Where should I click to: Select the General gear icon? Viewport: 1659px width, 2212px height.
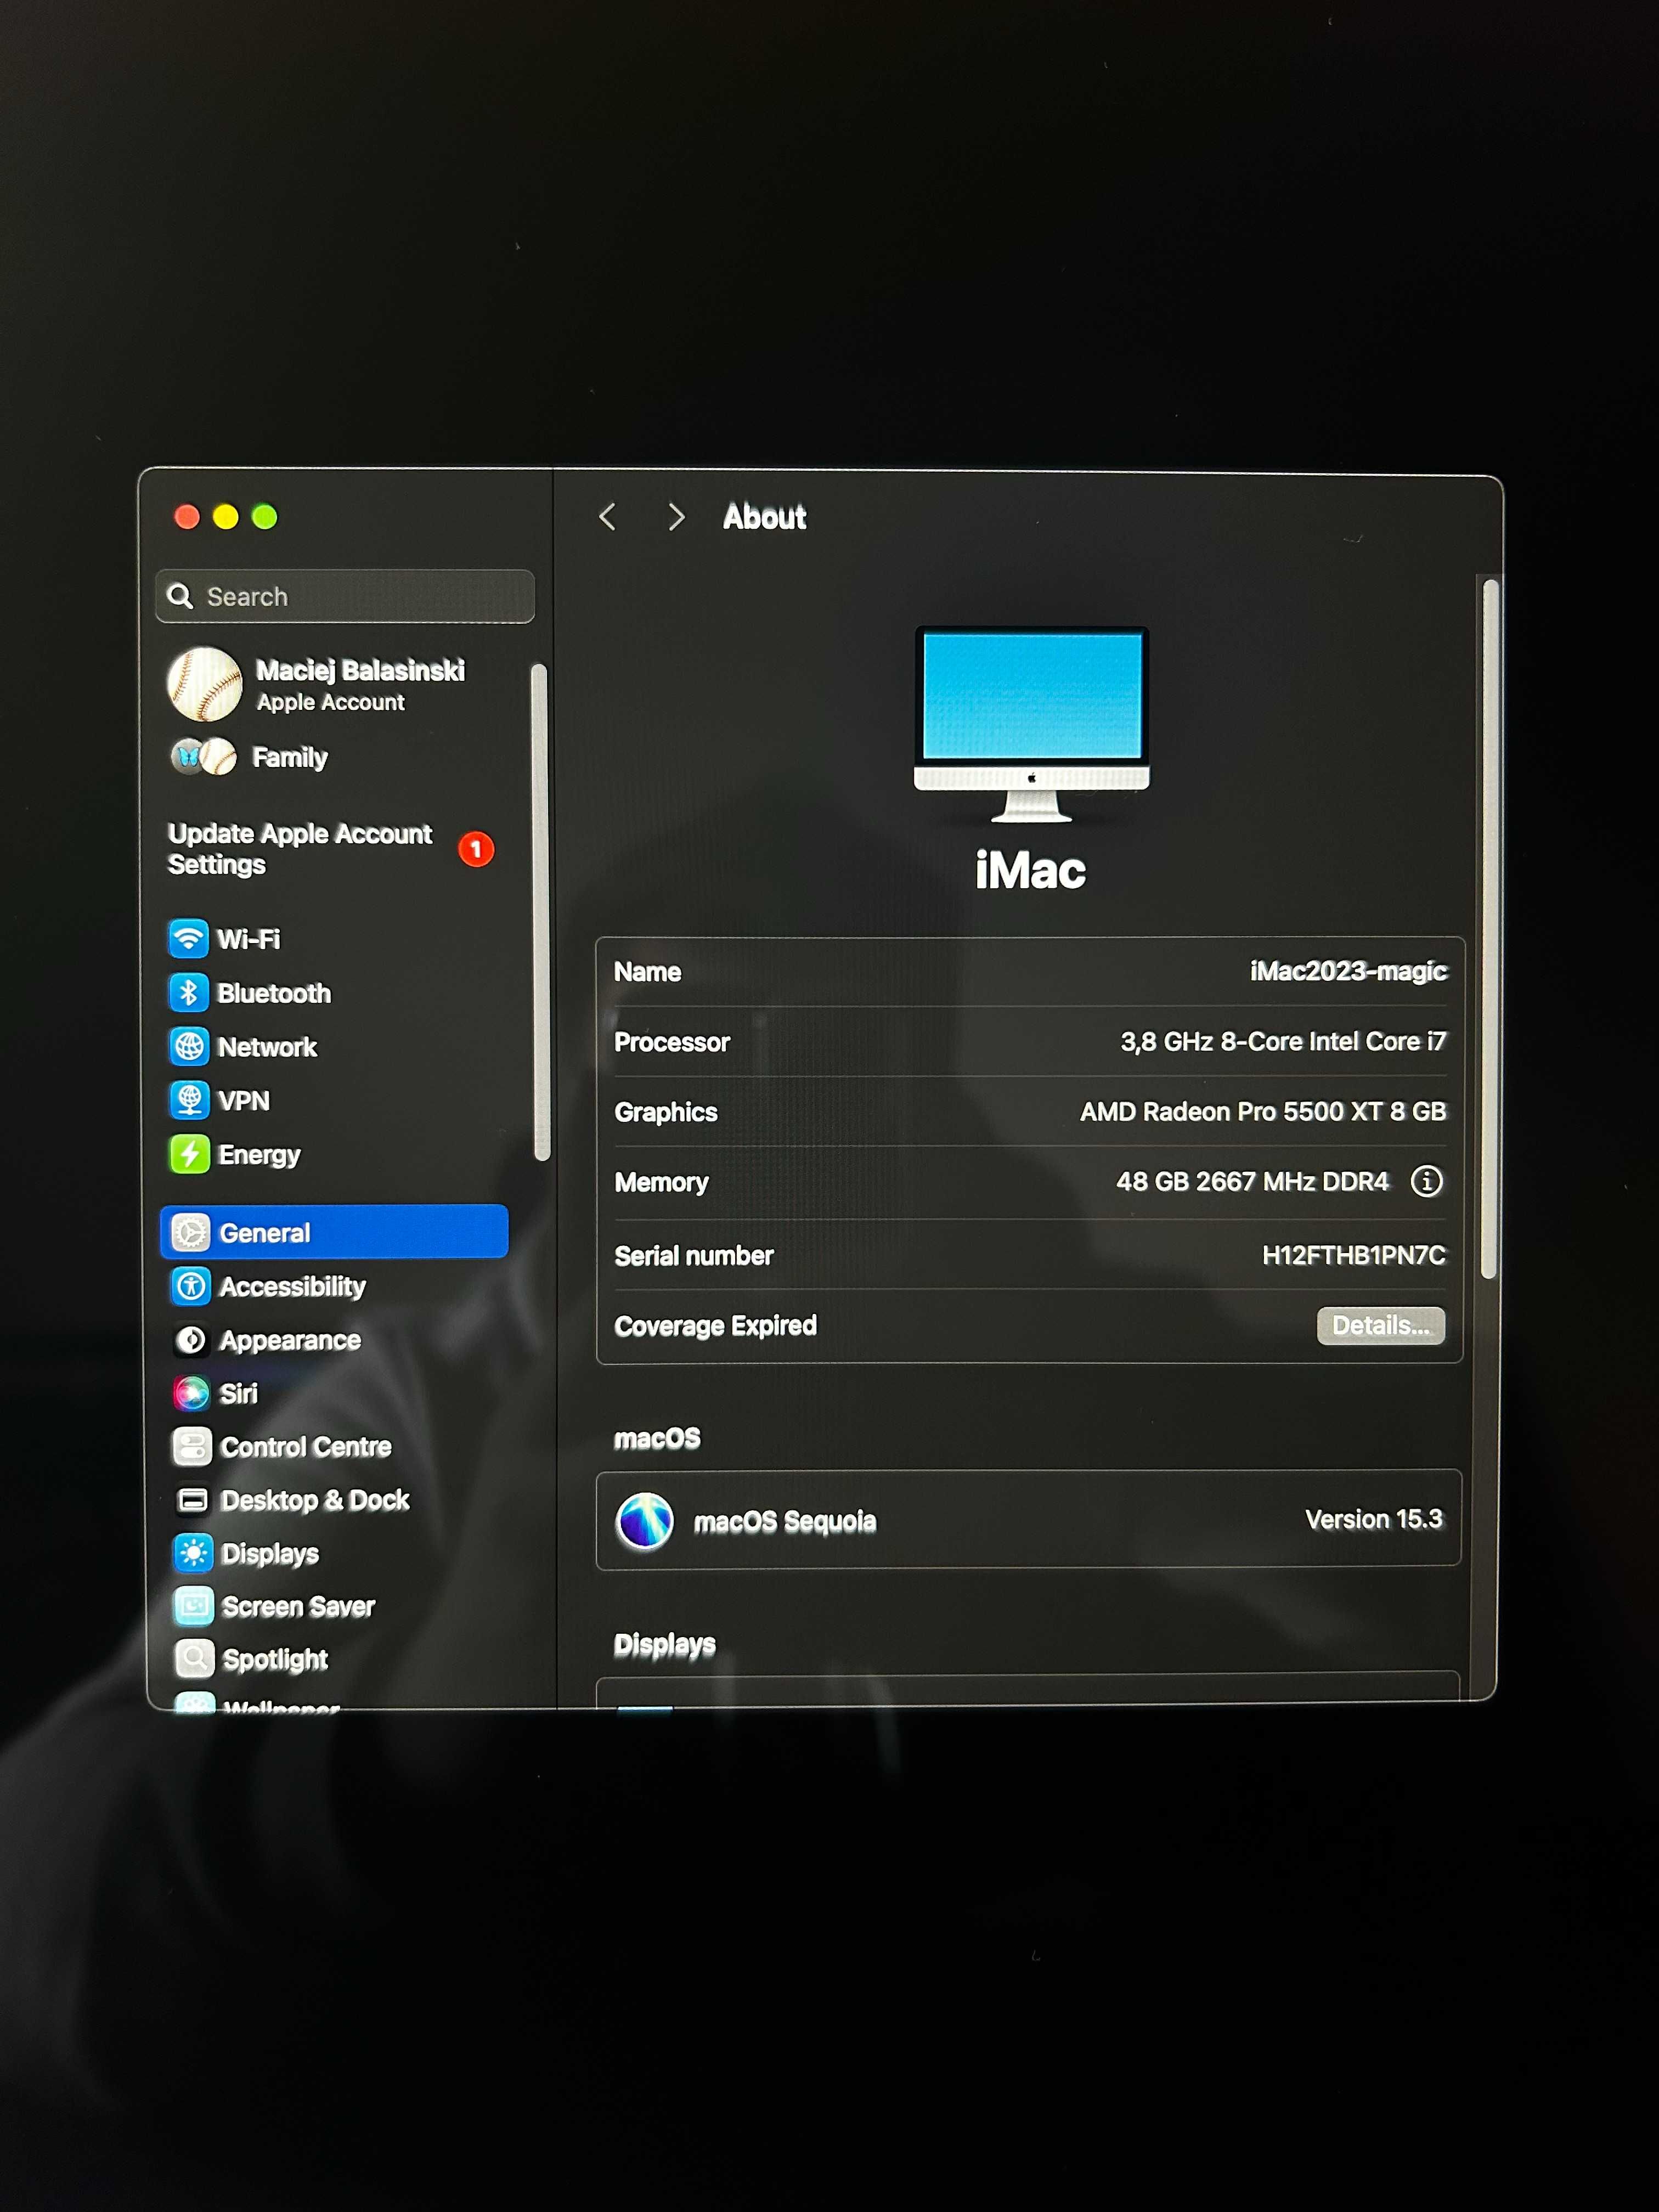(x=190, y=1232)
